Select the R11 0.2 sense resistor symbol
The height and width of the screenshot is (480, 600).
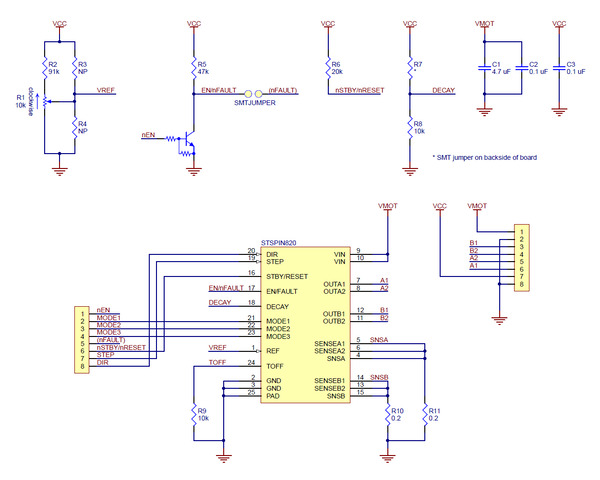(425, 415)
